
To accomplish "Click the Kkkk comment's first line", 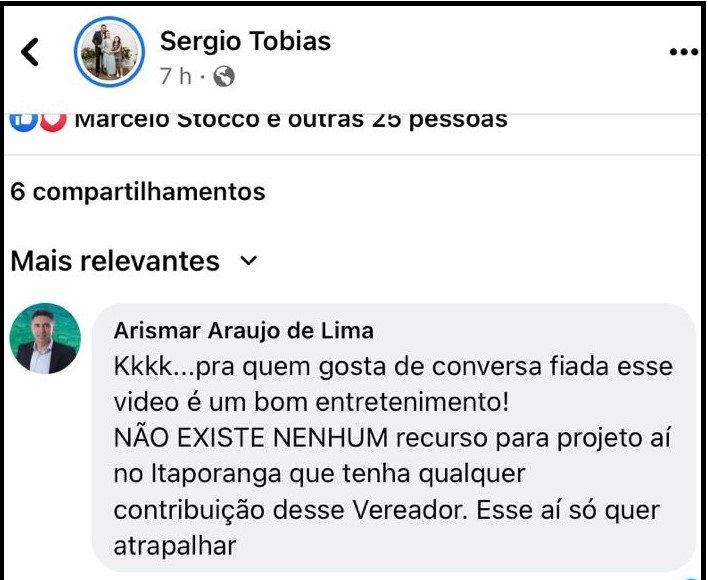I will pyautogui.click(x=393, y=366).
